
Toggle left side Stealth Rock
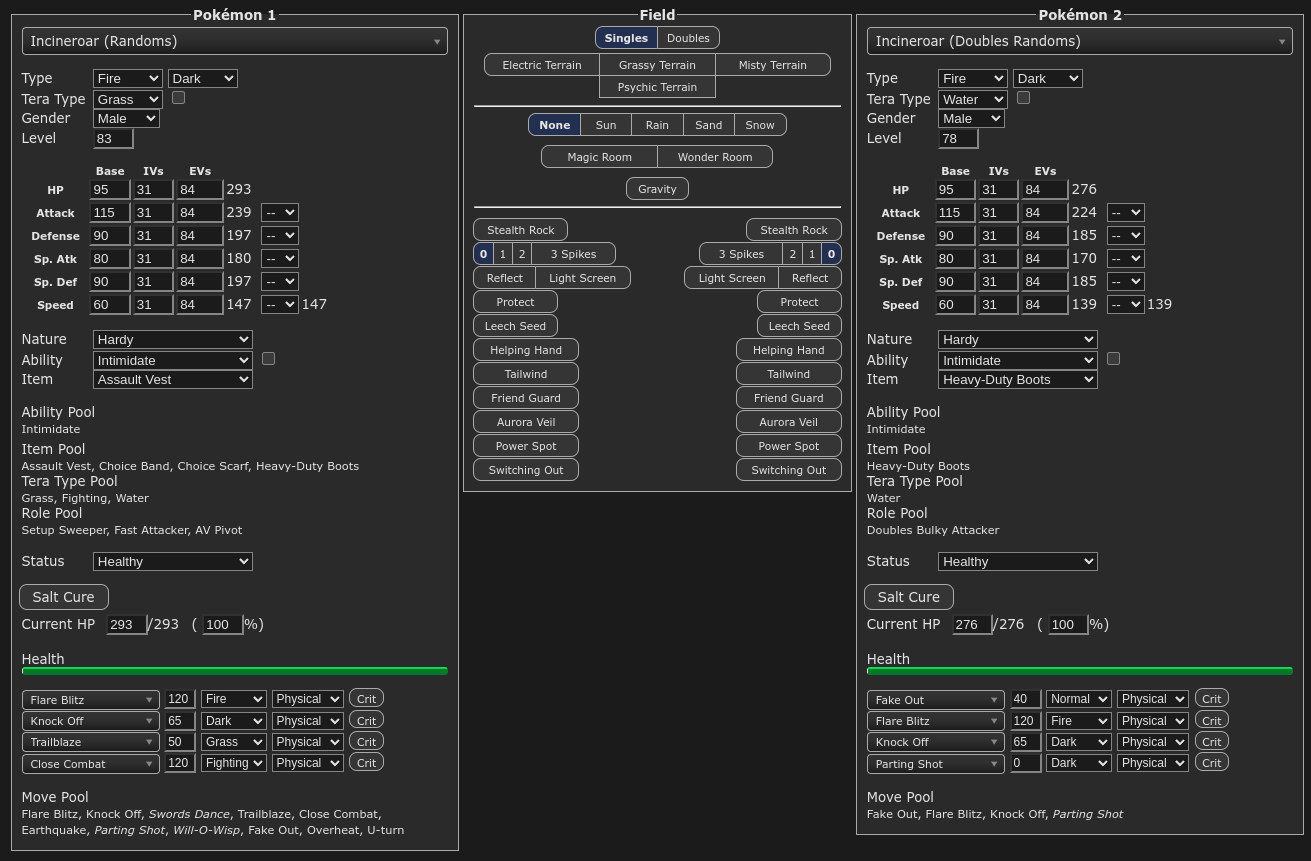click(520, 230)
